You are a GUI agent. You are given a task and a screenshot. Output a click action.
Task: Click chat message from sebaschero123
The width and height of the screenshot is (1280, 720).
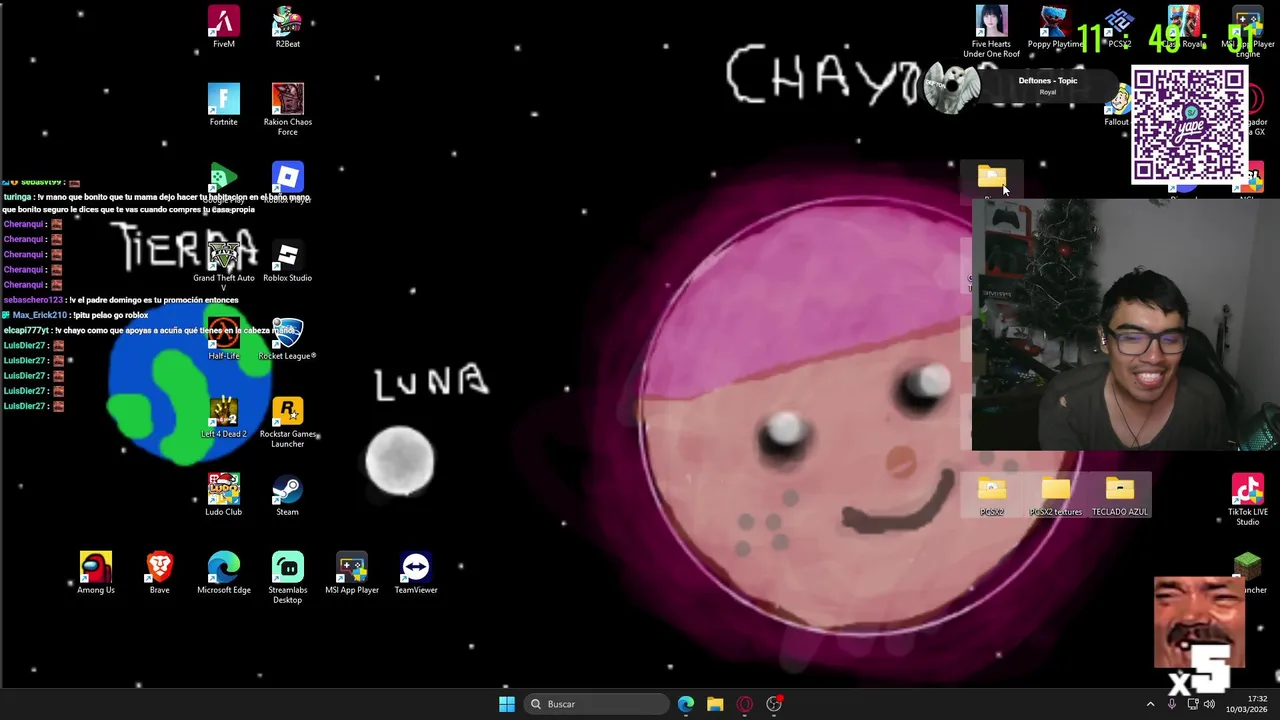121,300
